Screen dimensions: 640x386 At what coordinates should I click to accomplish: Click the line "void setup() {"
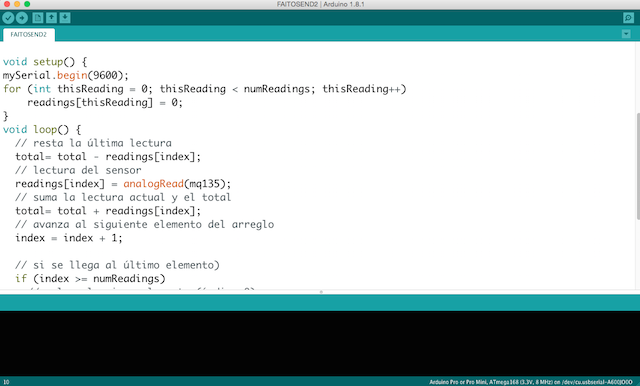pos(45,62)
